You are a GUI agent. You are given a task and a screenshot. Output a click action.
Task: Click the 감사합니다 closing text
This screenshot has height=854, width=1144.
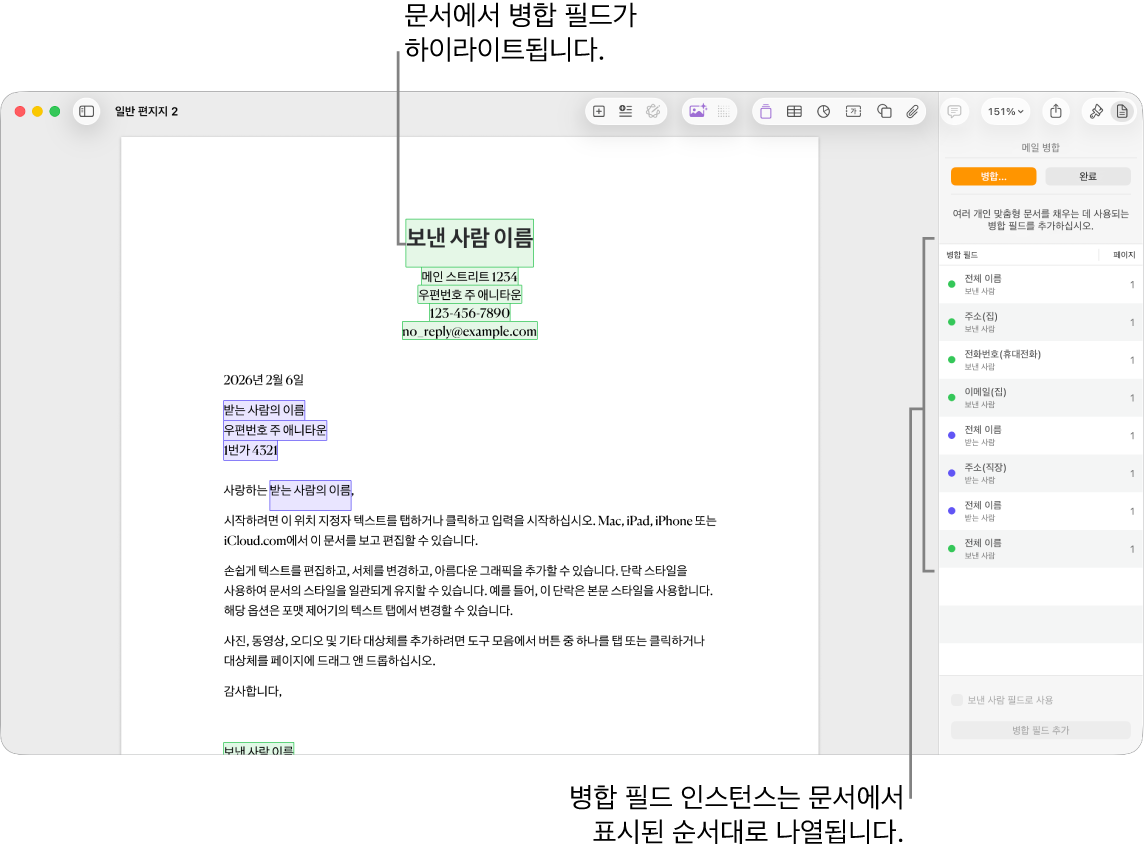252,691
